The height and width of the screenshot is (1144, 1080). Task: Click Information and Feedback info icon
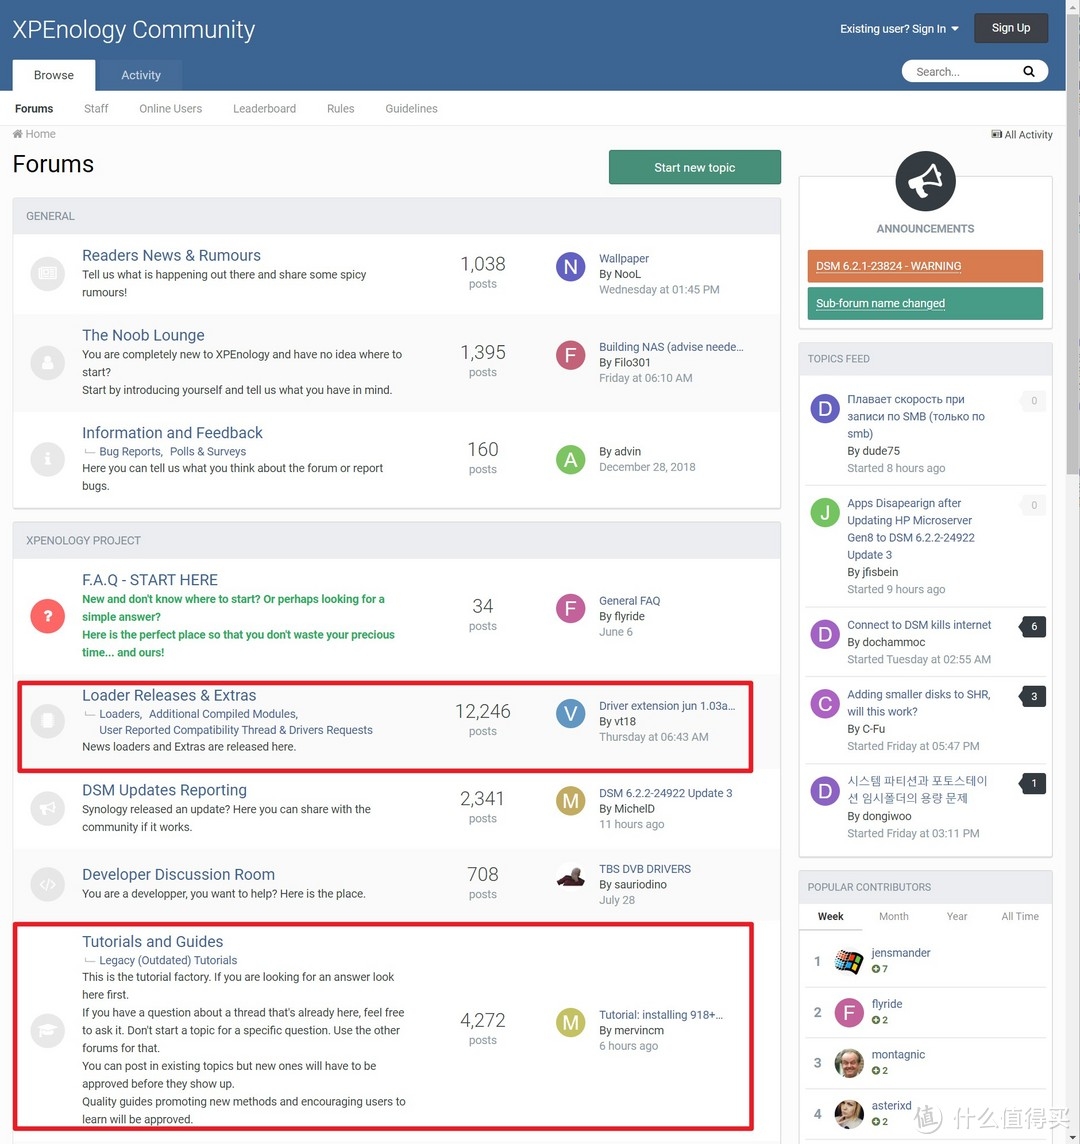click(x=47, y=459)
